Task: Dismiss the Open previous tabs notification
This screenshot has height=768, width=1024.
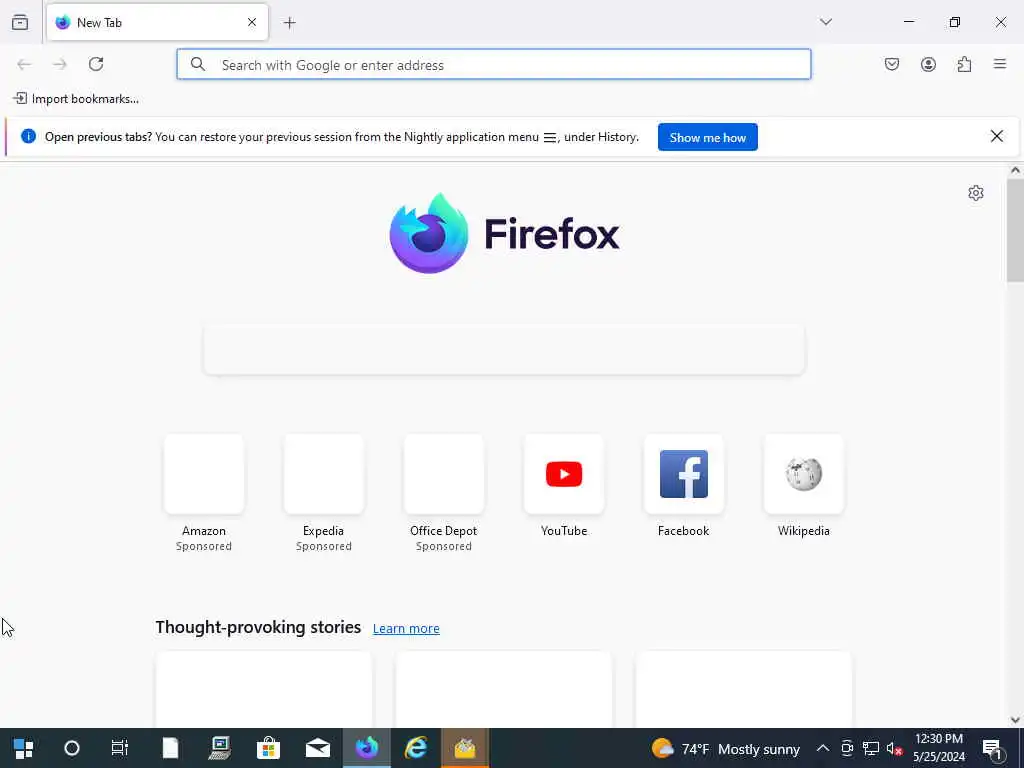Action: point(997,136)
